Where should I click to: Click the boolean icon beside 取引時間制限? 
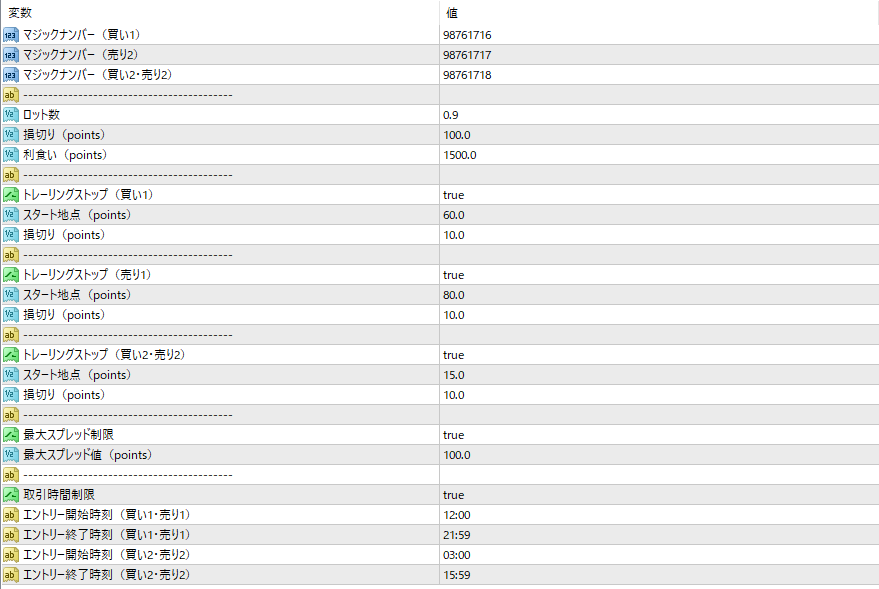tap(11, 495)
